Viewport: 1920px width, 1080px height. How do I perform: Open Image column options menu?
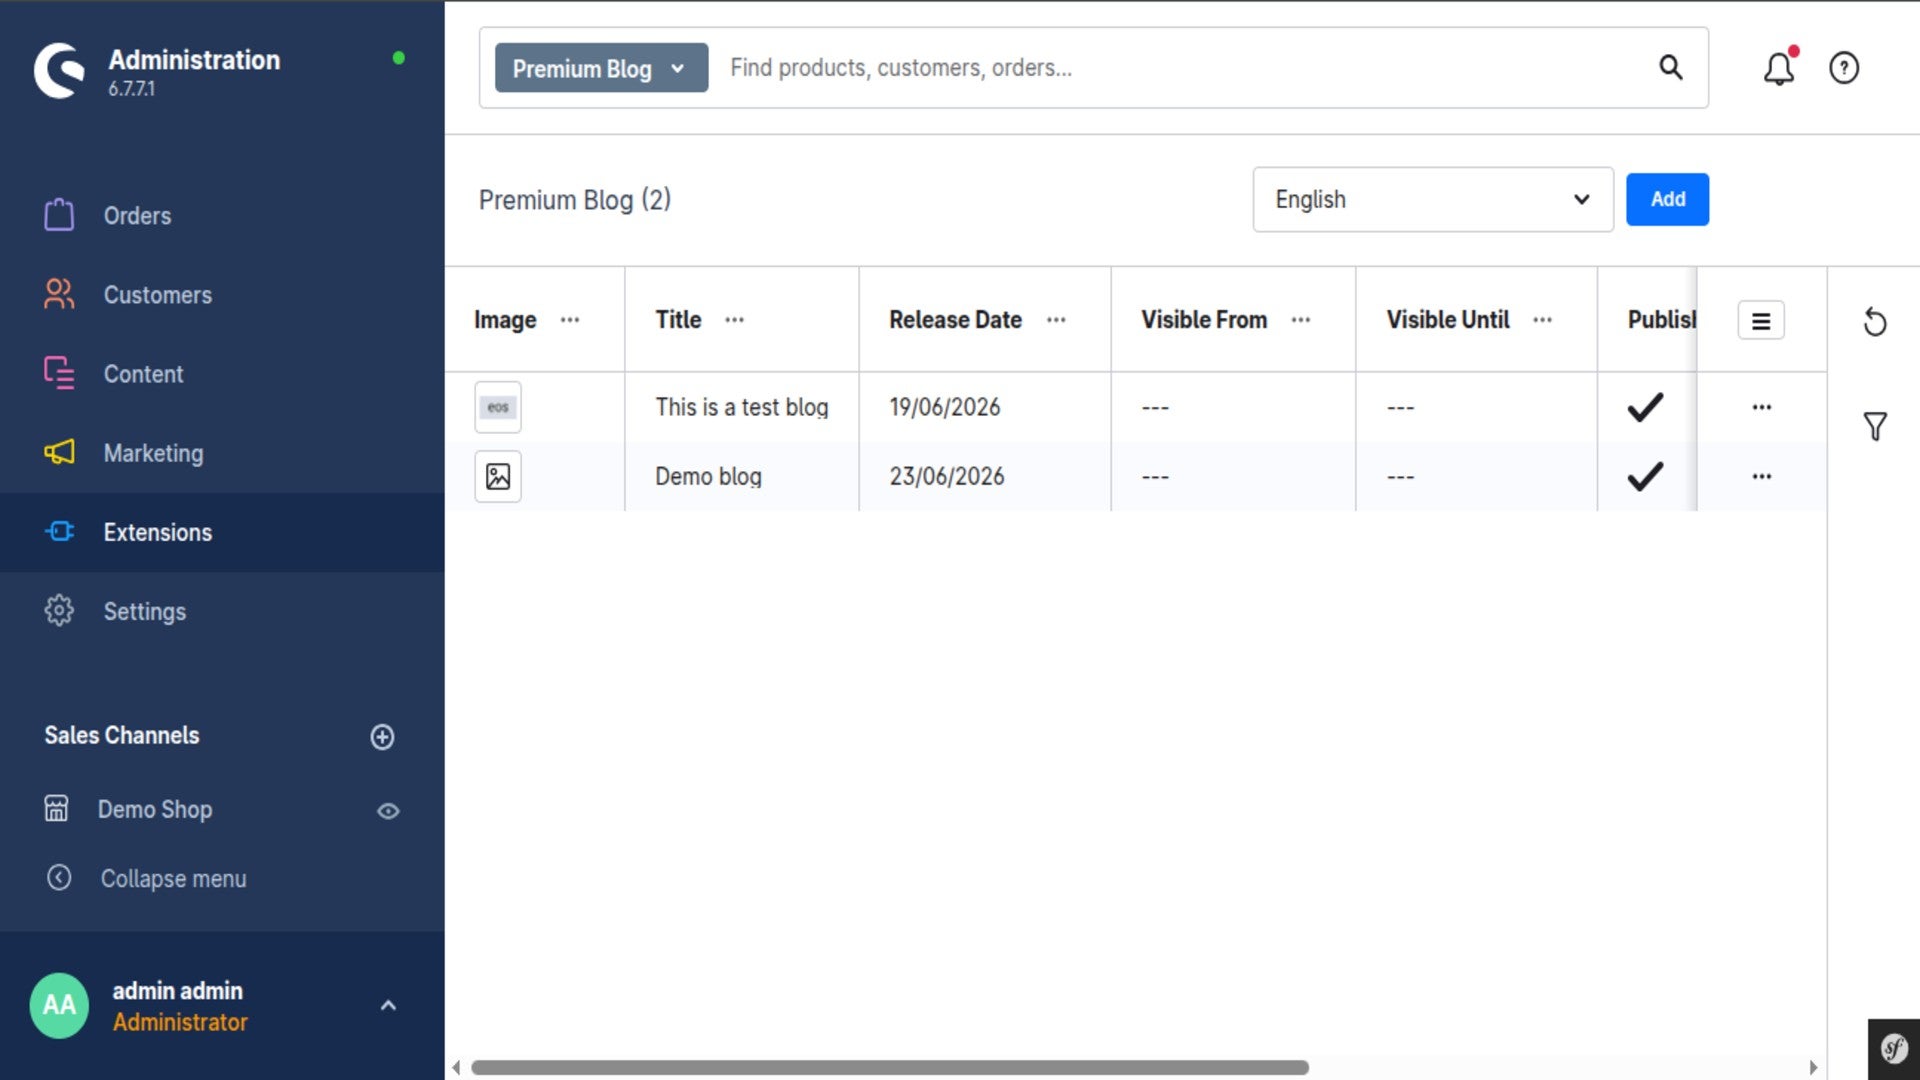click(x=570, y=320)
